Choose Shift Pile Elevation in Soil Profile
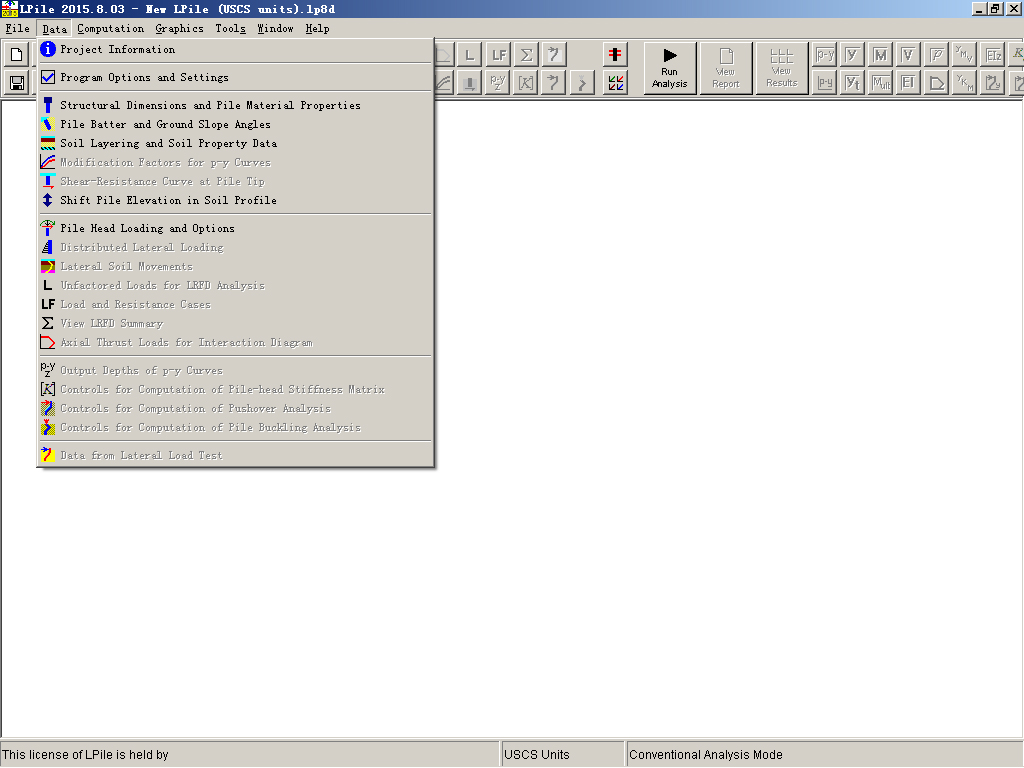The width and height of the screenshot is (1024, 768). [x=235, y=200]
